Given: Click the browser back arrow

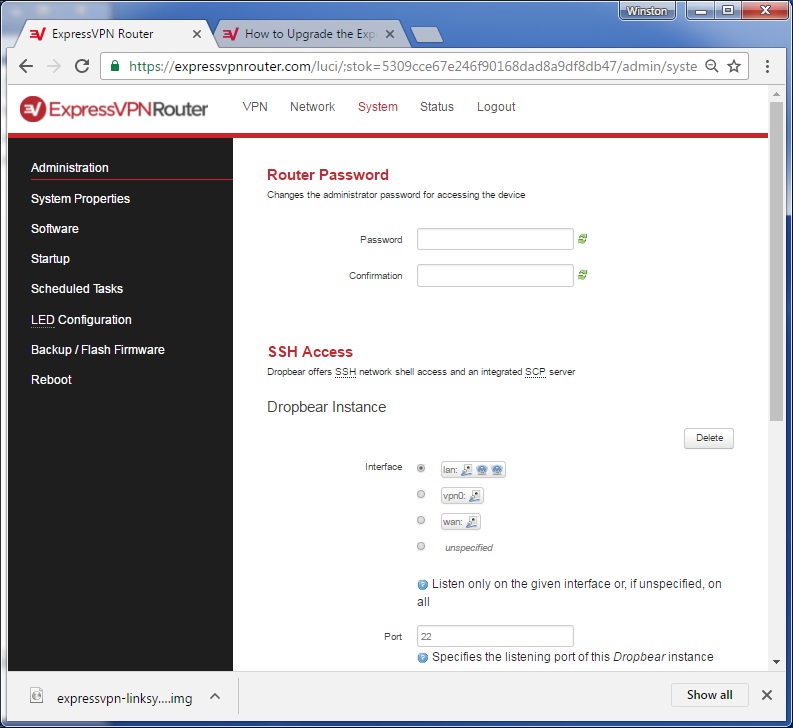Looking at the screenshot, I should click(26, 67).
